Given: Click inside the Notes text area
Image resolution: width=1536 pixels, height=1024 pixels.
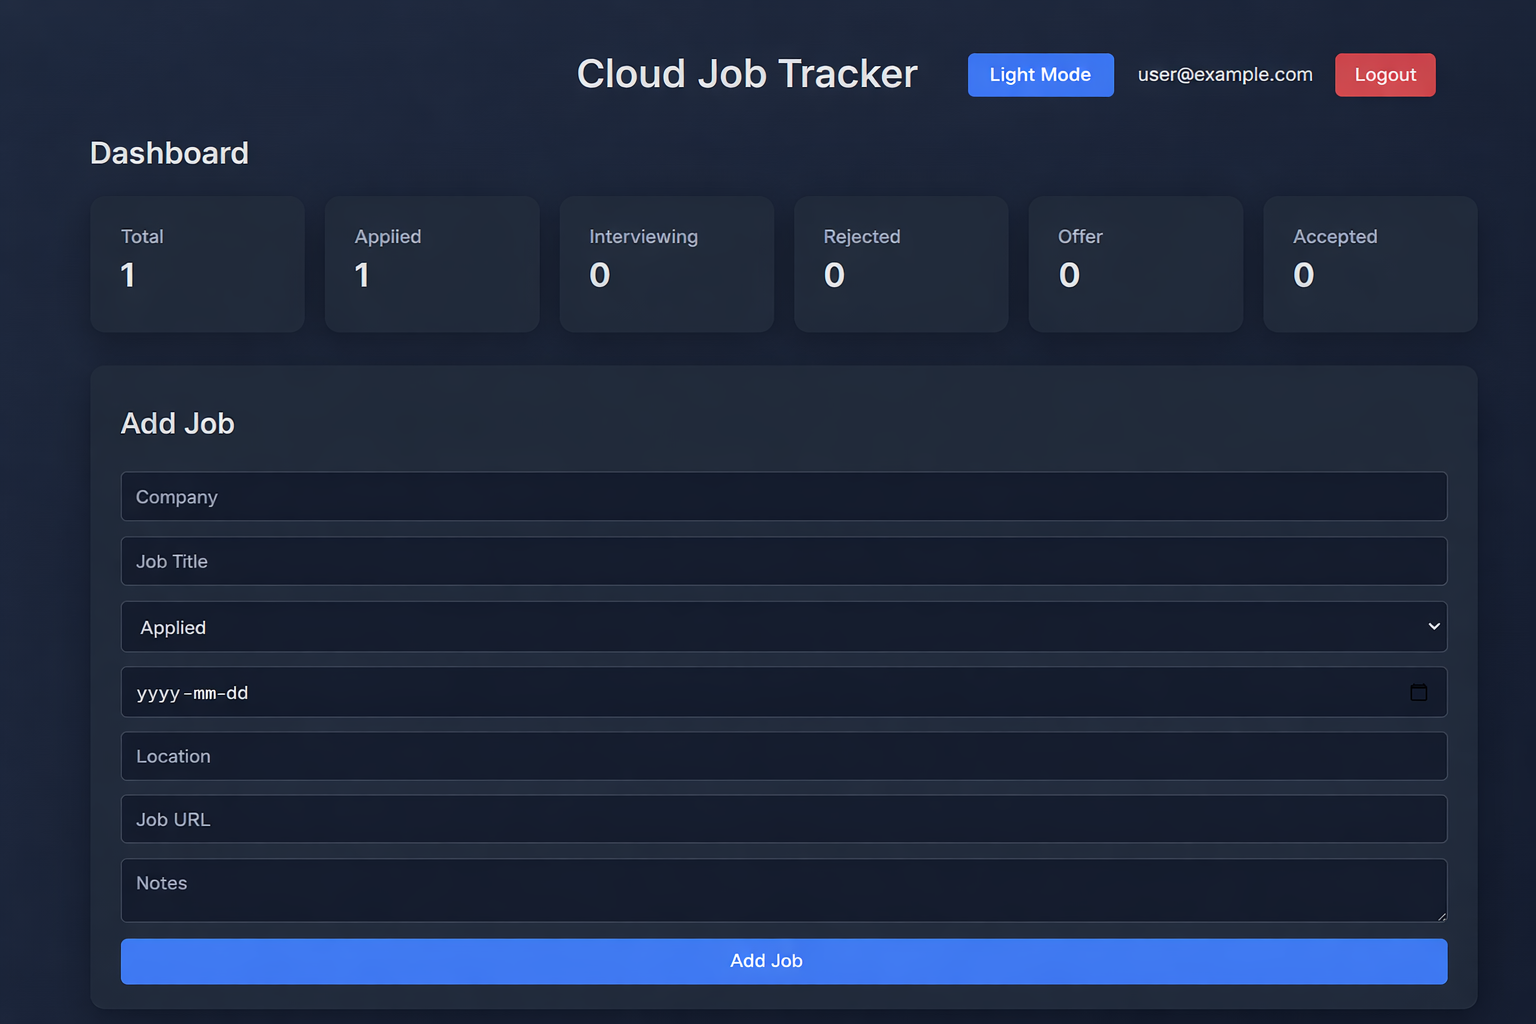Looking at the screenshot, I should coord(783,890).
